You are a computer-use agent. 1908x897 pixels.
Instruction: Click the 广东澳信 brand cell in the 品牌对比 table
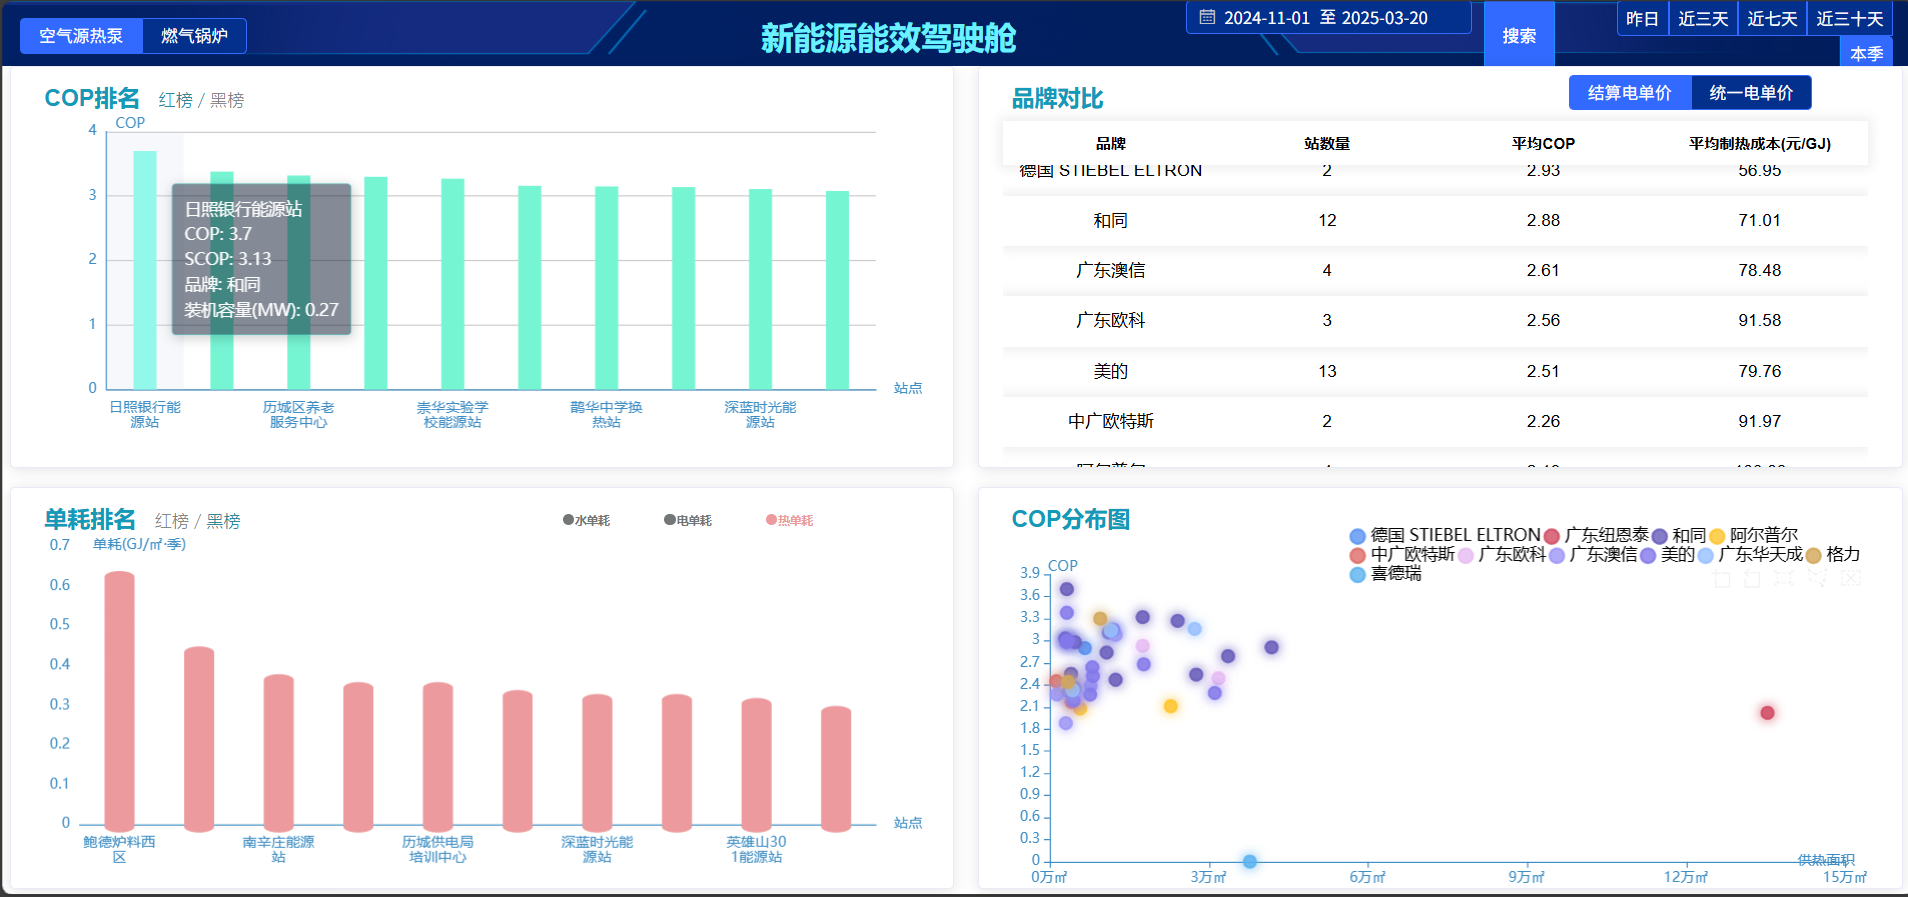[x=1111, y=270]
